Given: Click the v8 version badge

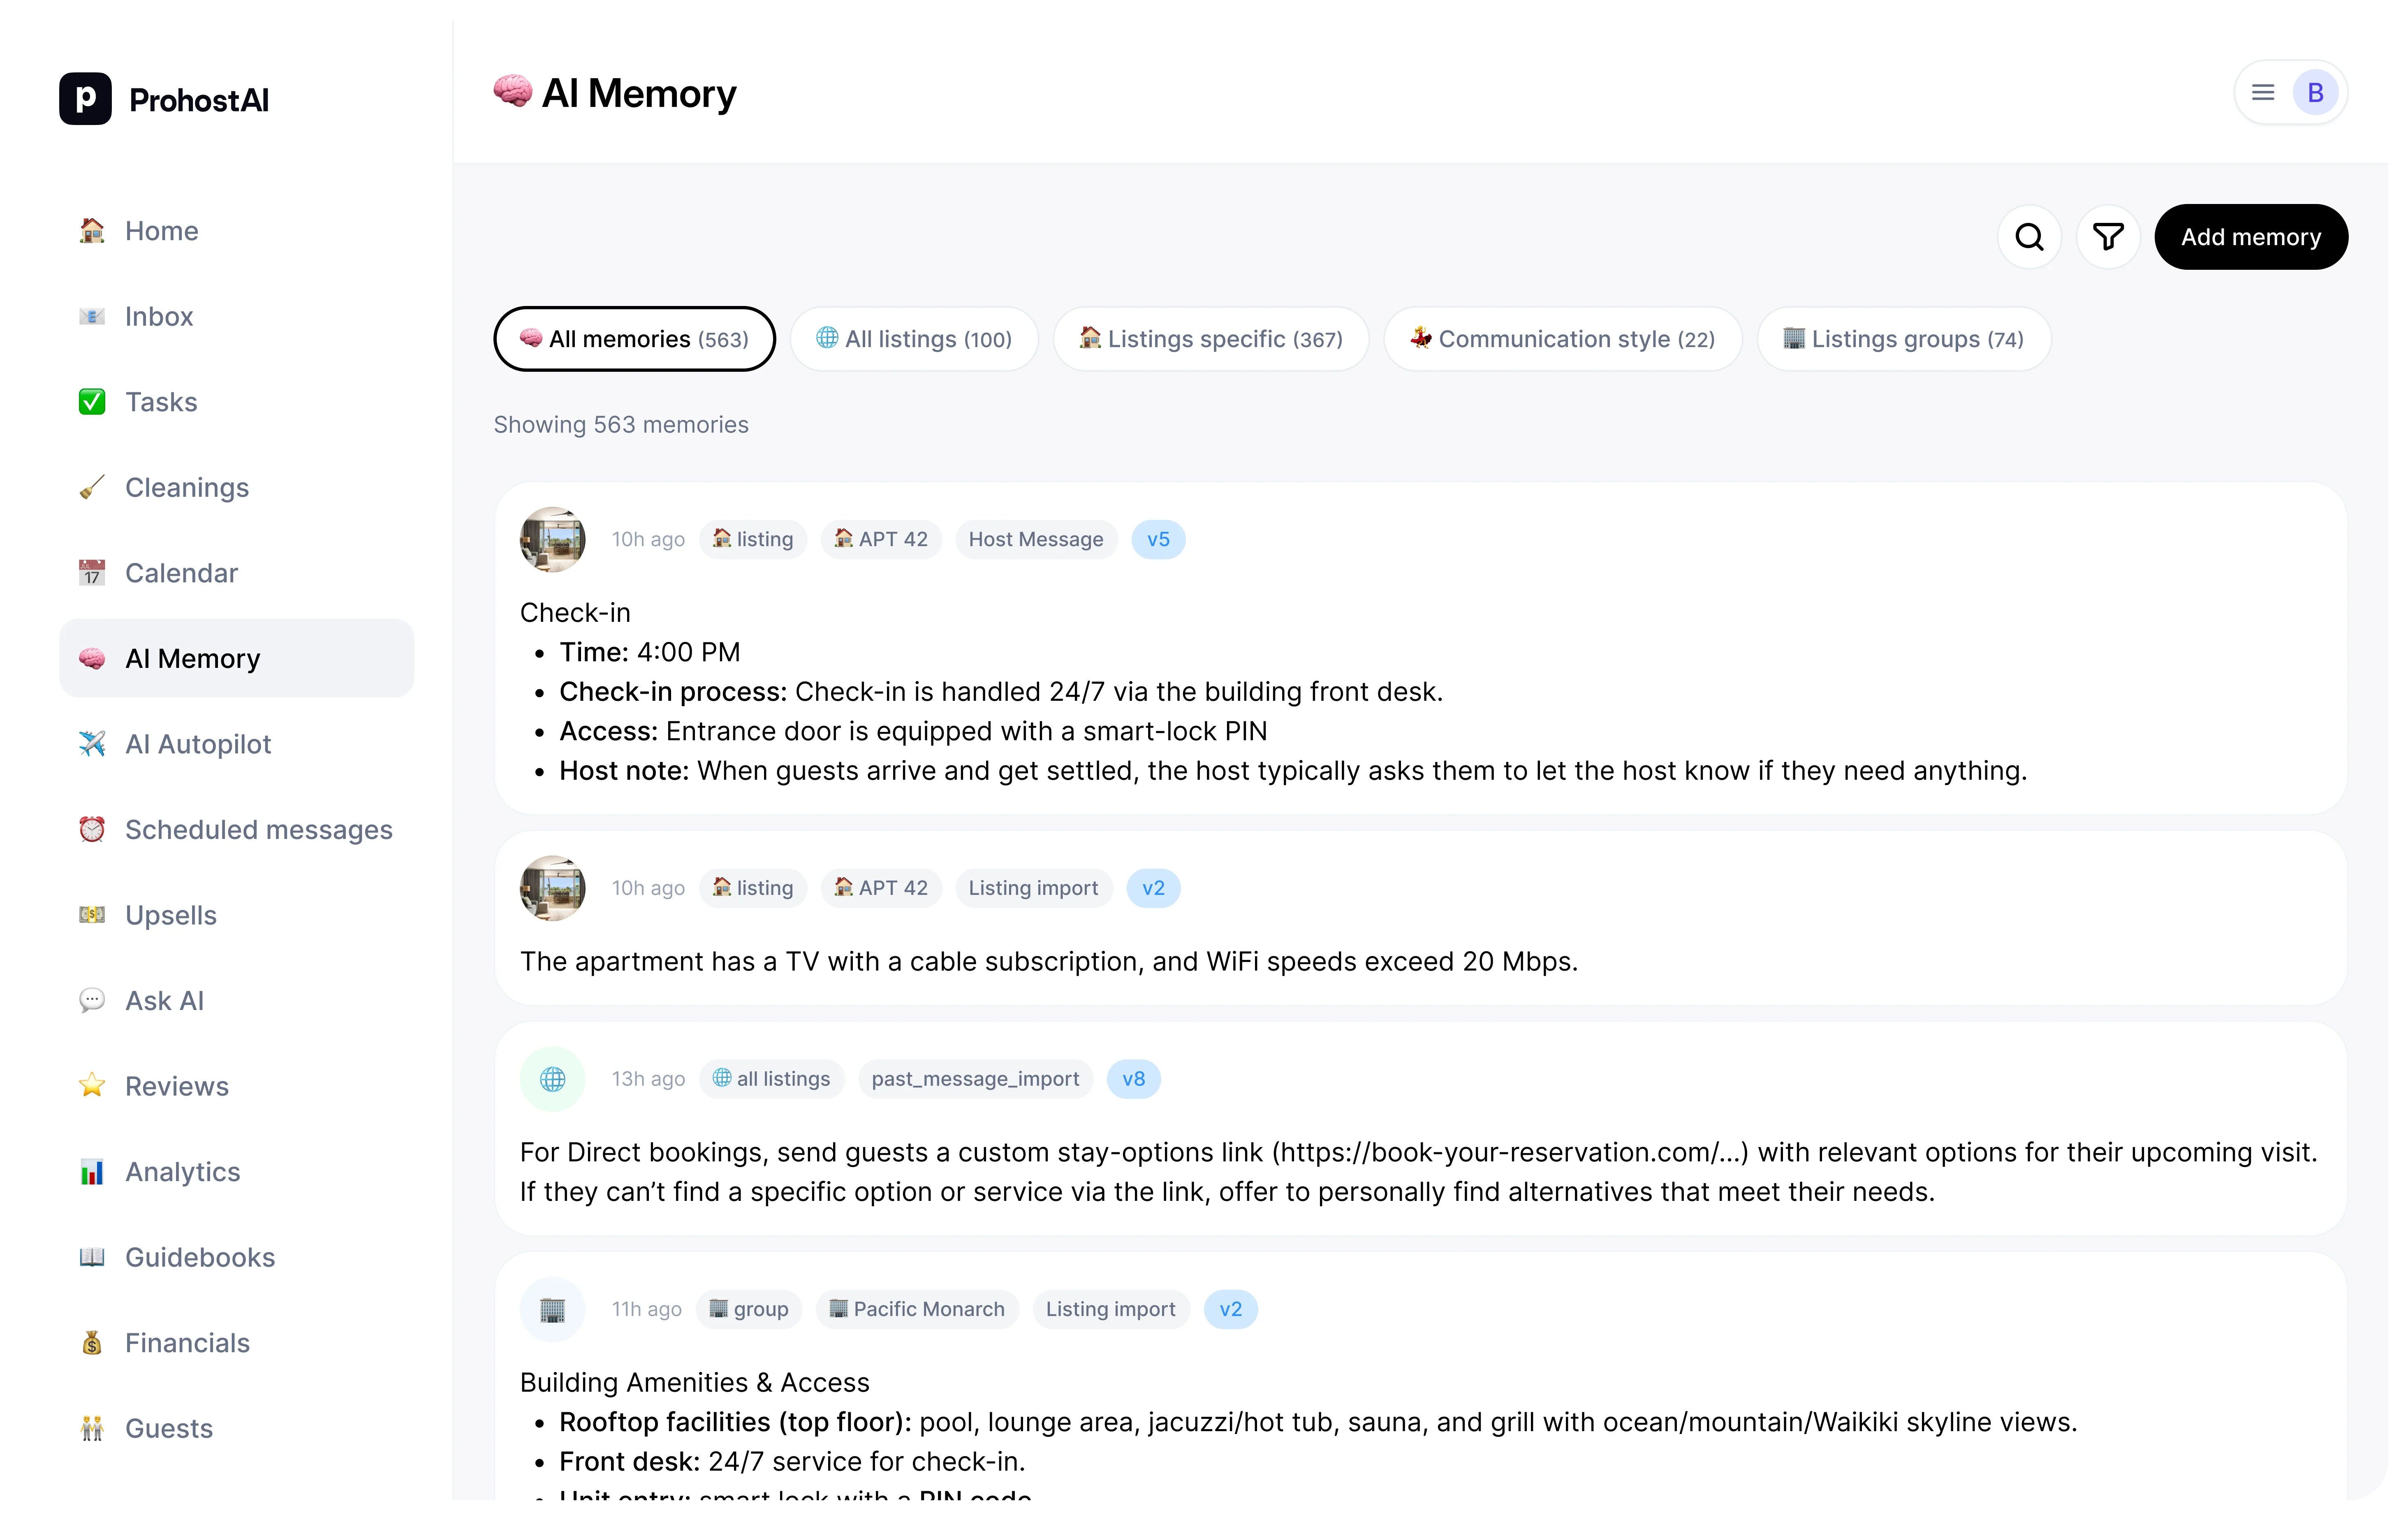Looking at the screenshot, I should (x=1133, y=1079).
